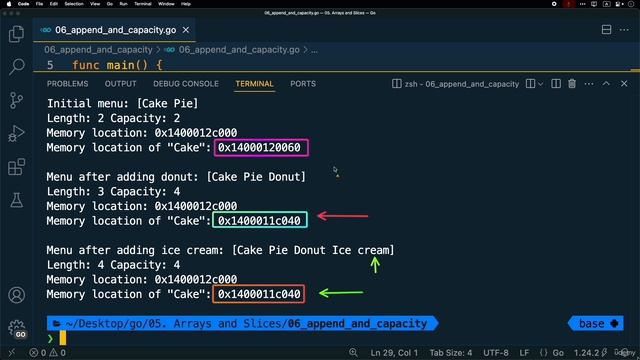
Task: Open the Explorer view in activity bar
Action: coord(16,34)
